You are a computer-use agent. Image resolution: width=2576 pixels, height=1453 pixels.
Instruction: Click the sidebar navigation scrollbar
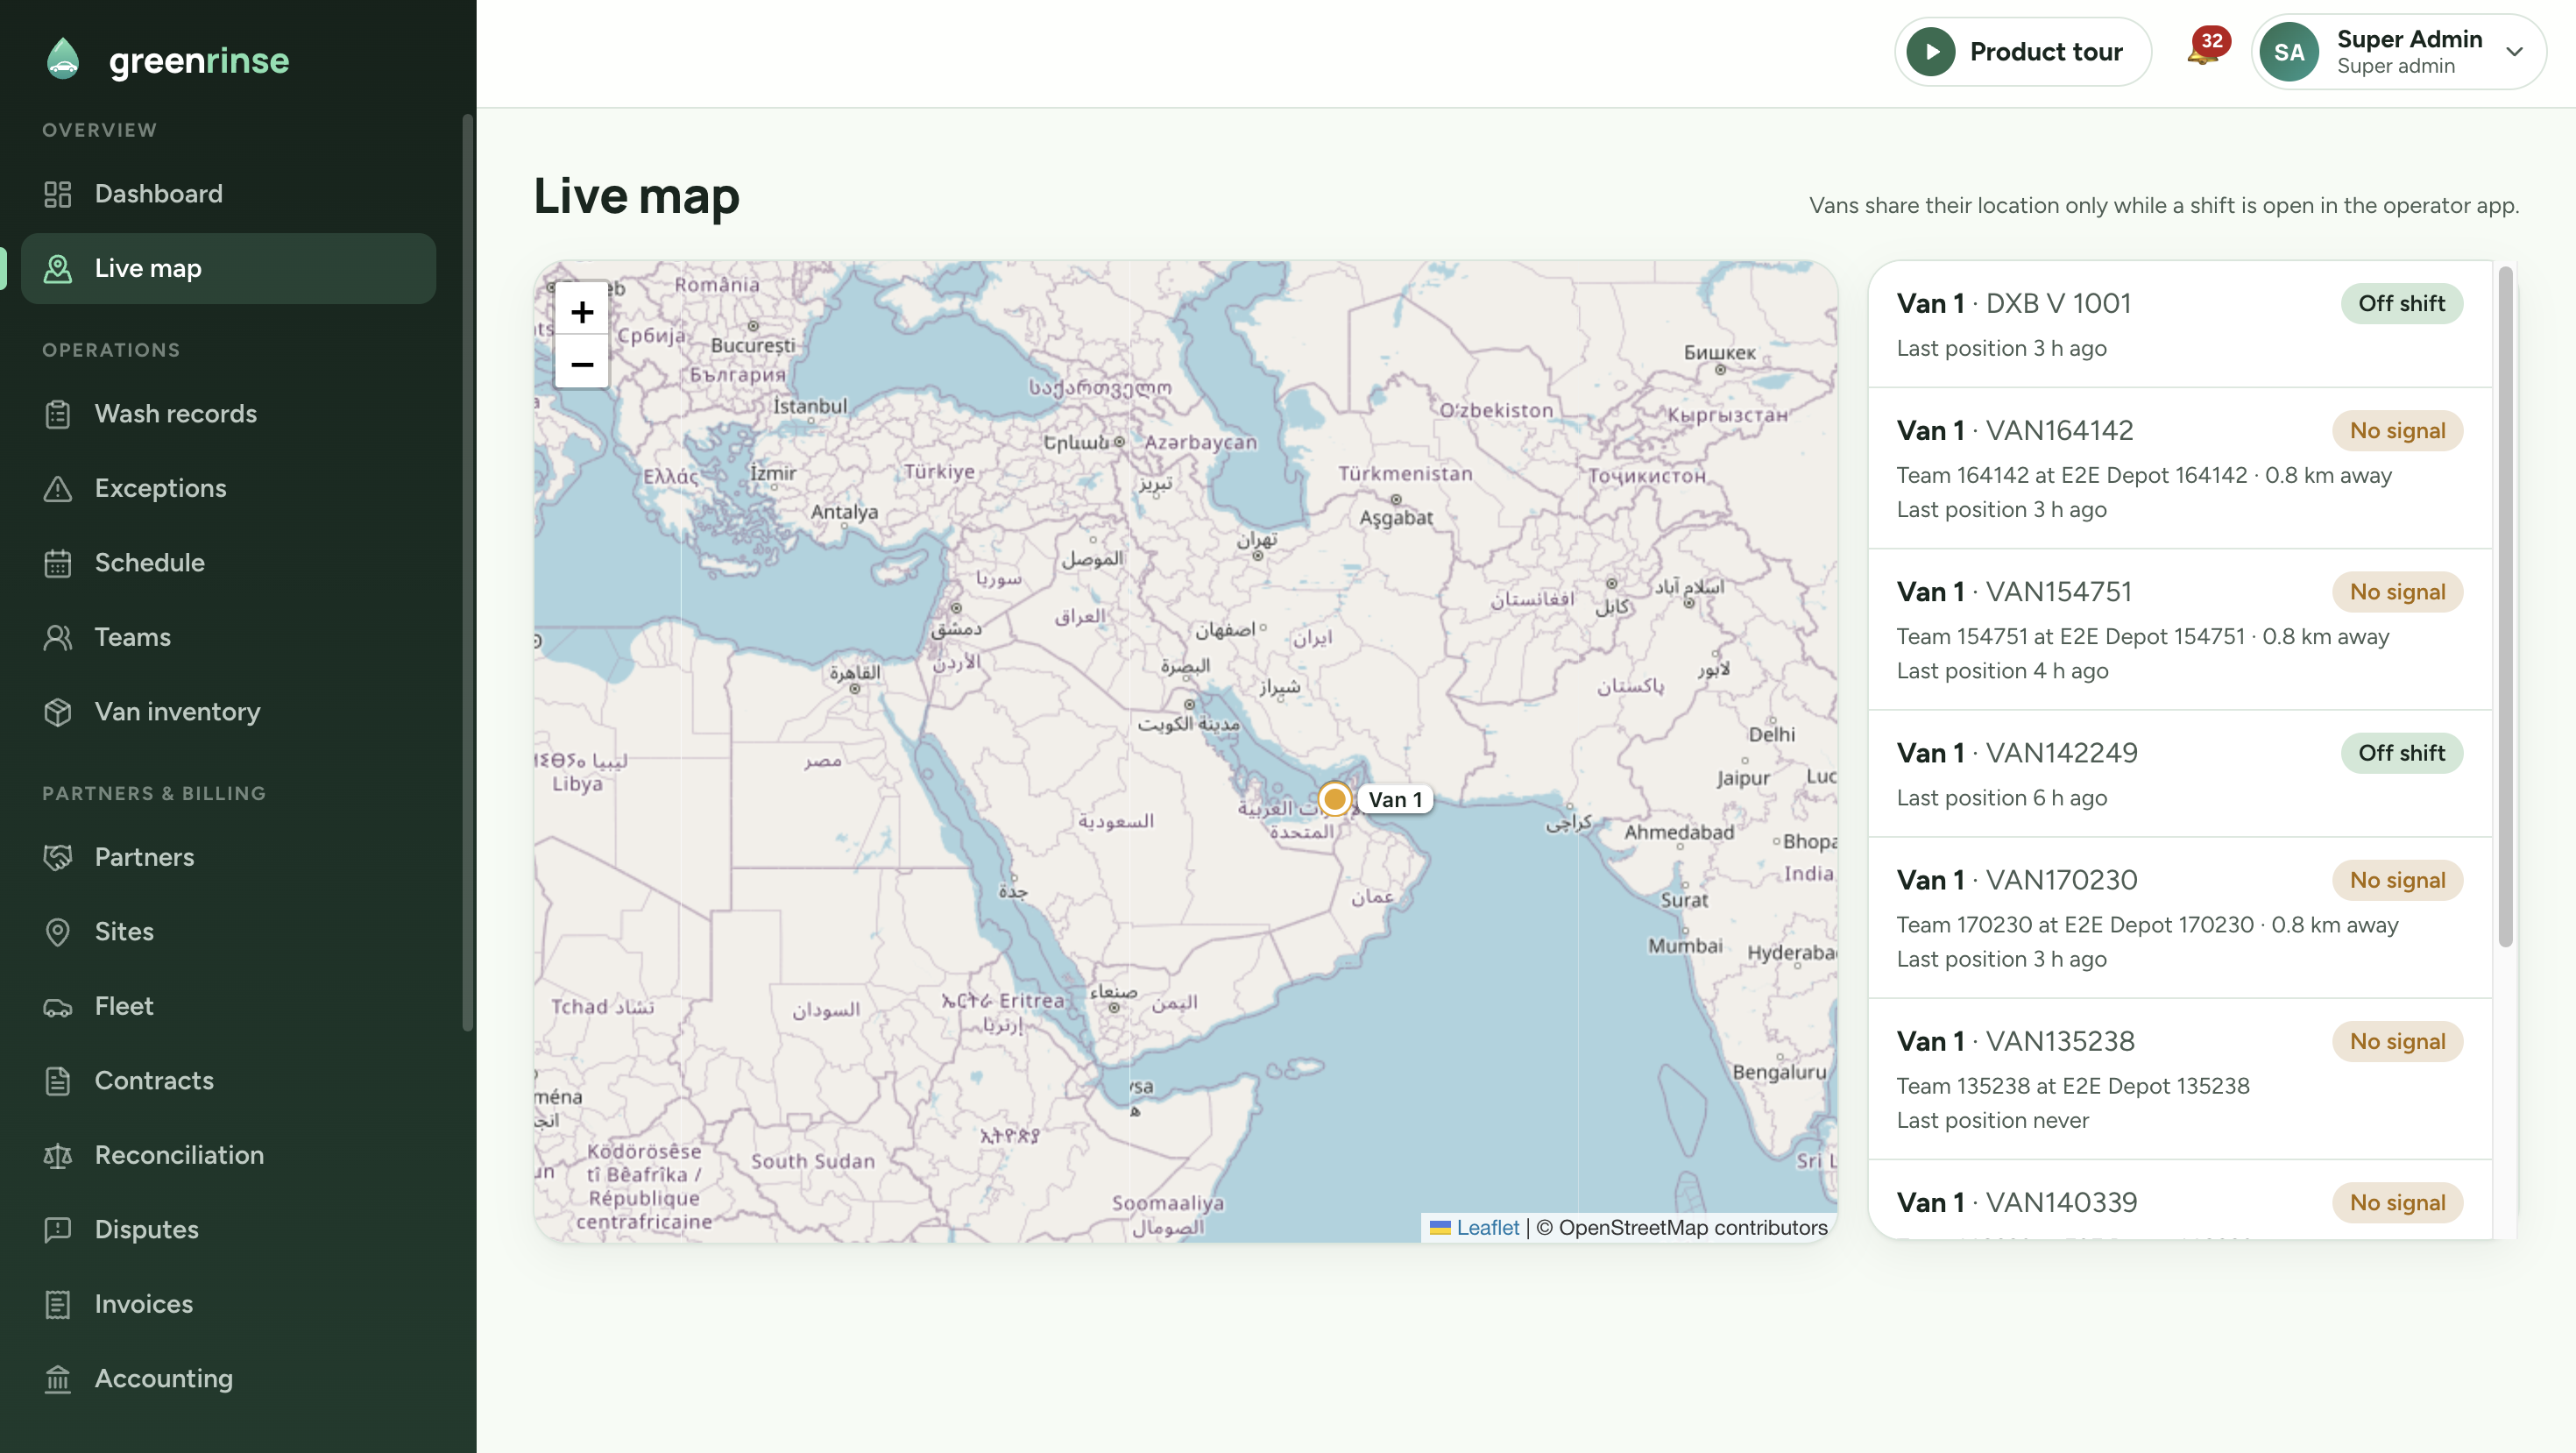(x=467, y=573)
